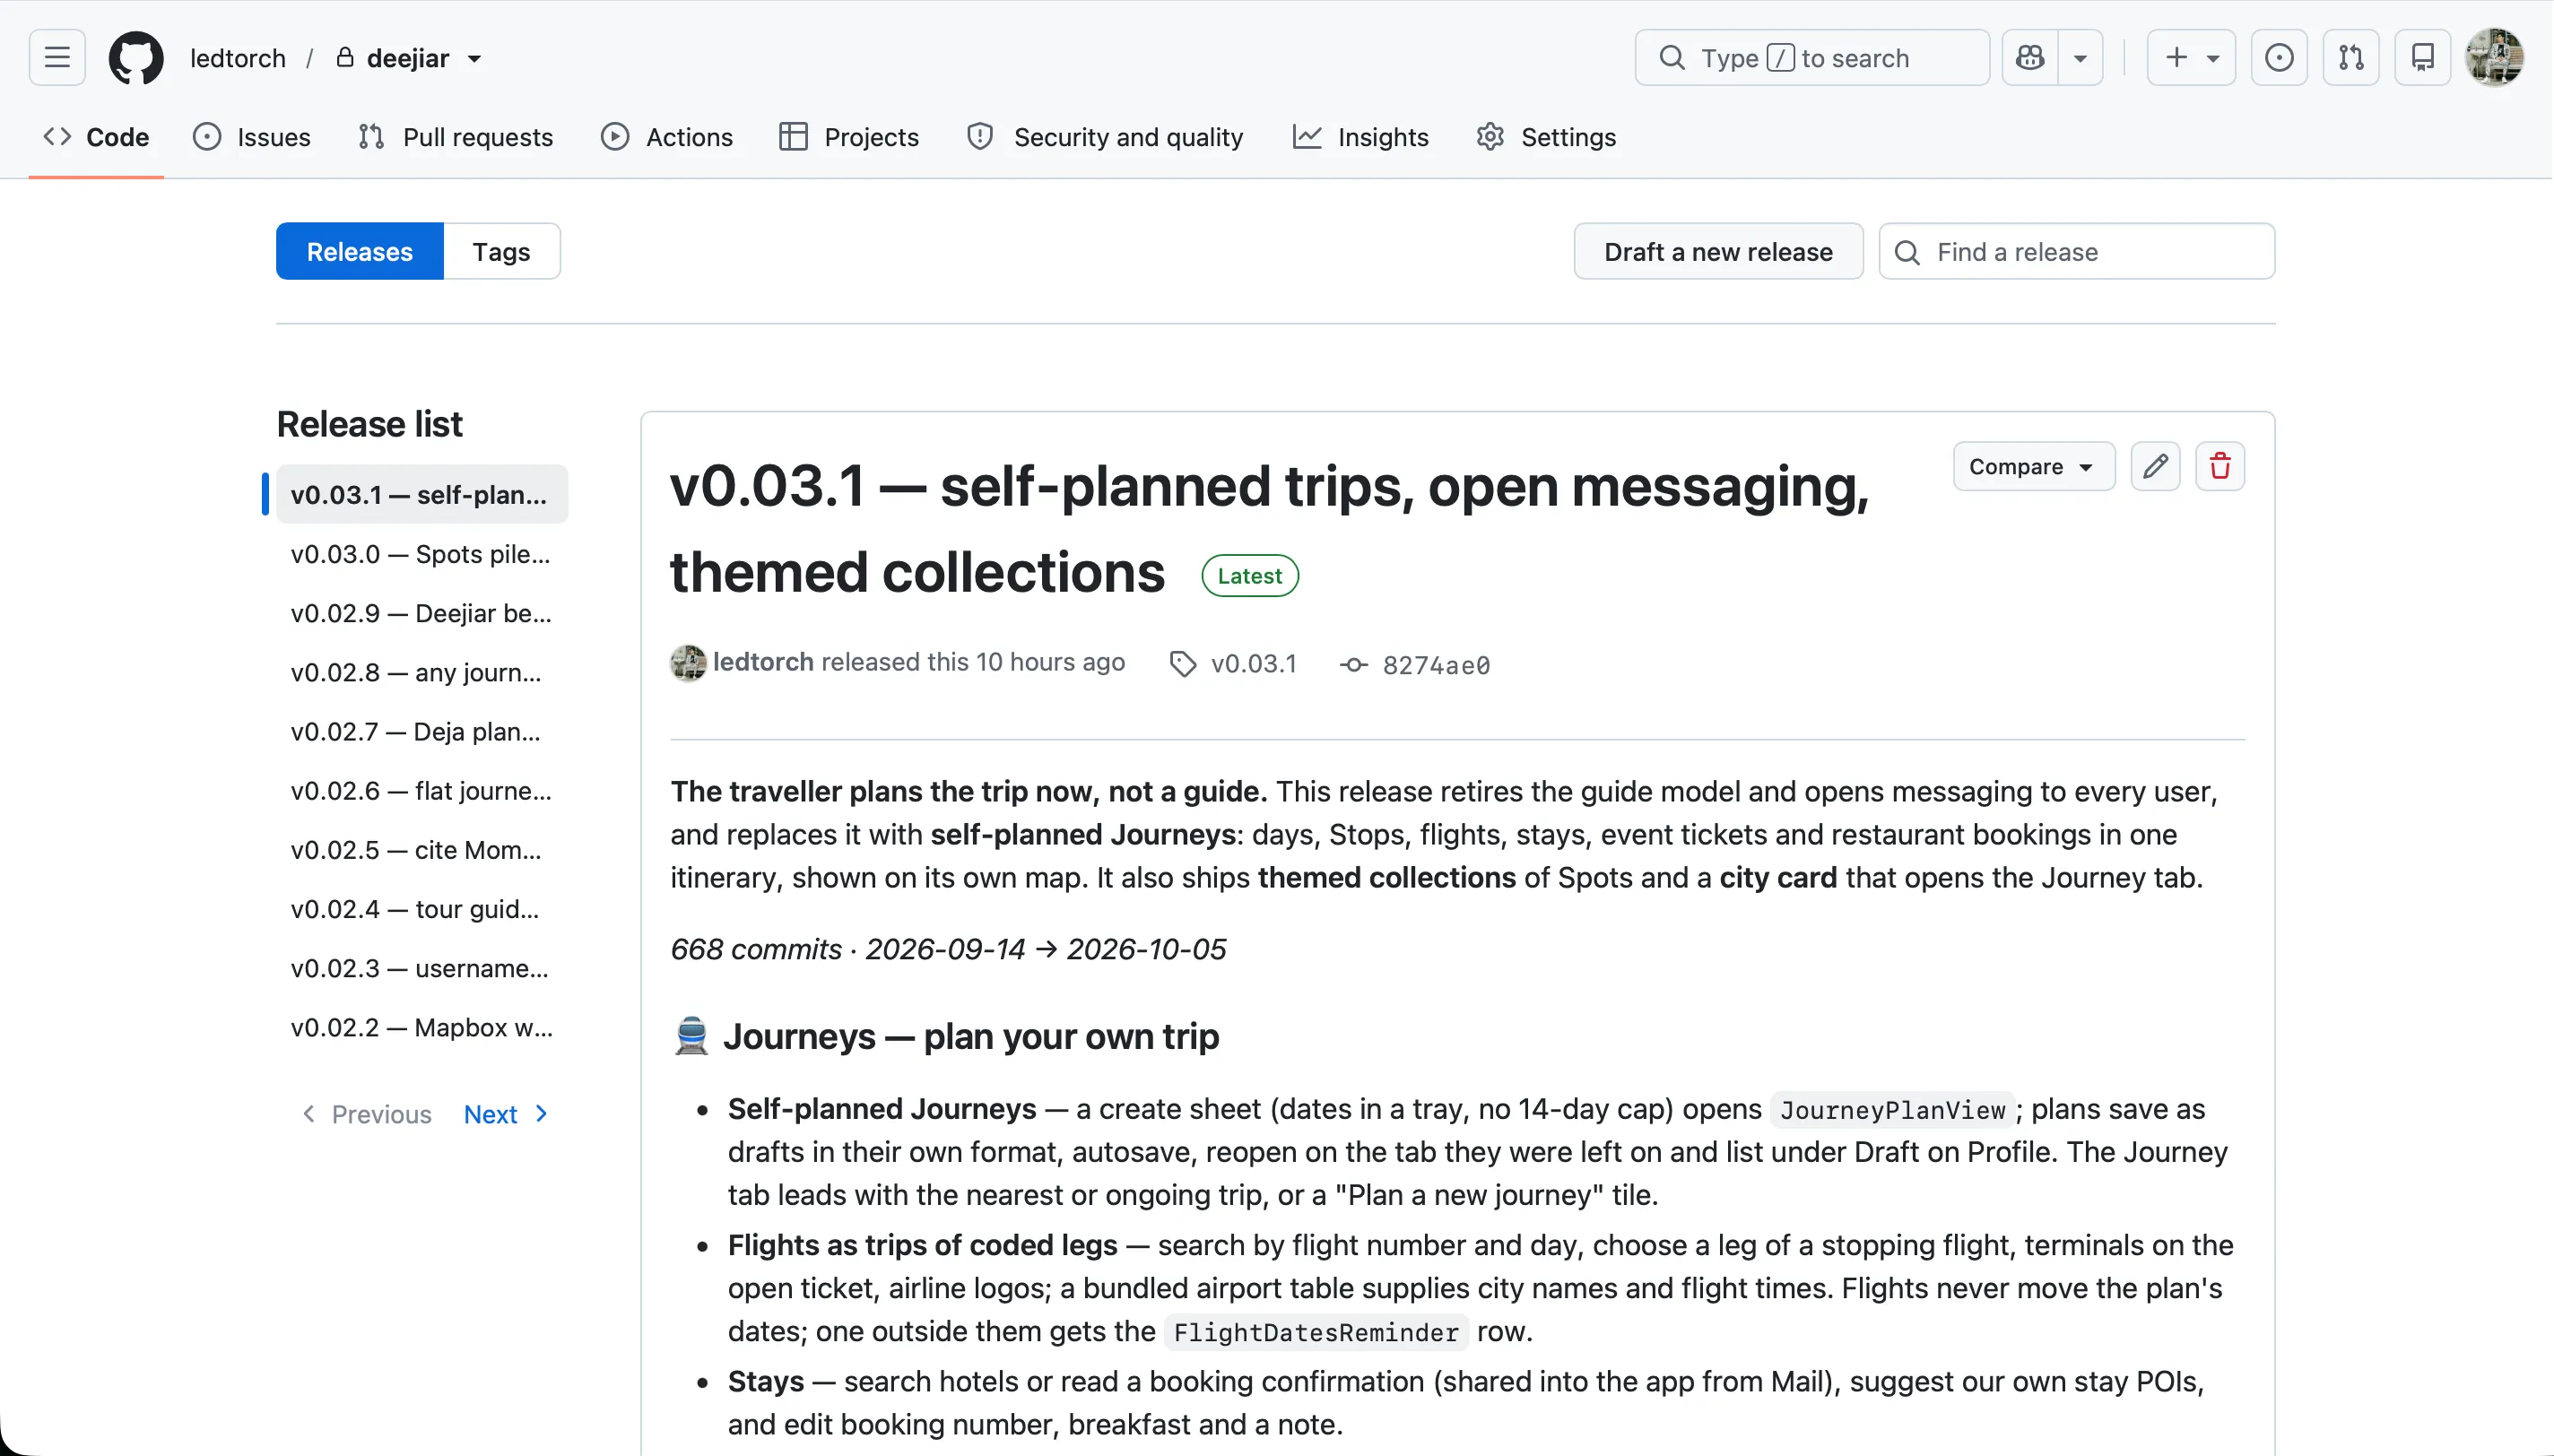The height and width of the screenshot is (1456, 2554).
Task: Select v0.02.4 — tour guid... release
Action: (x=422, y=908)
